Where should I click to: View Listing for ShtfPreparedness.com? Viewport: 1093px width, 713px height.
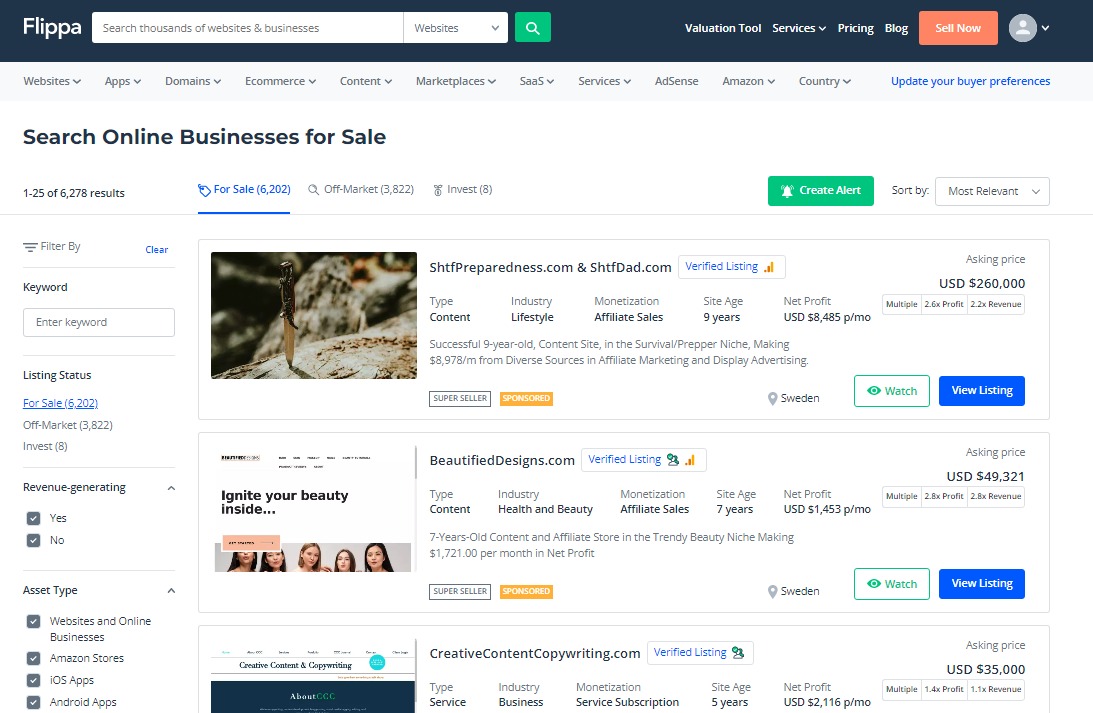981,391
